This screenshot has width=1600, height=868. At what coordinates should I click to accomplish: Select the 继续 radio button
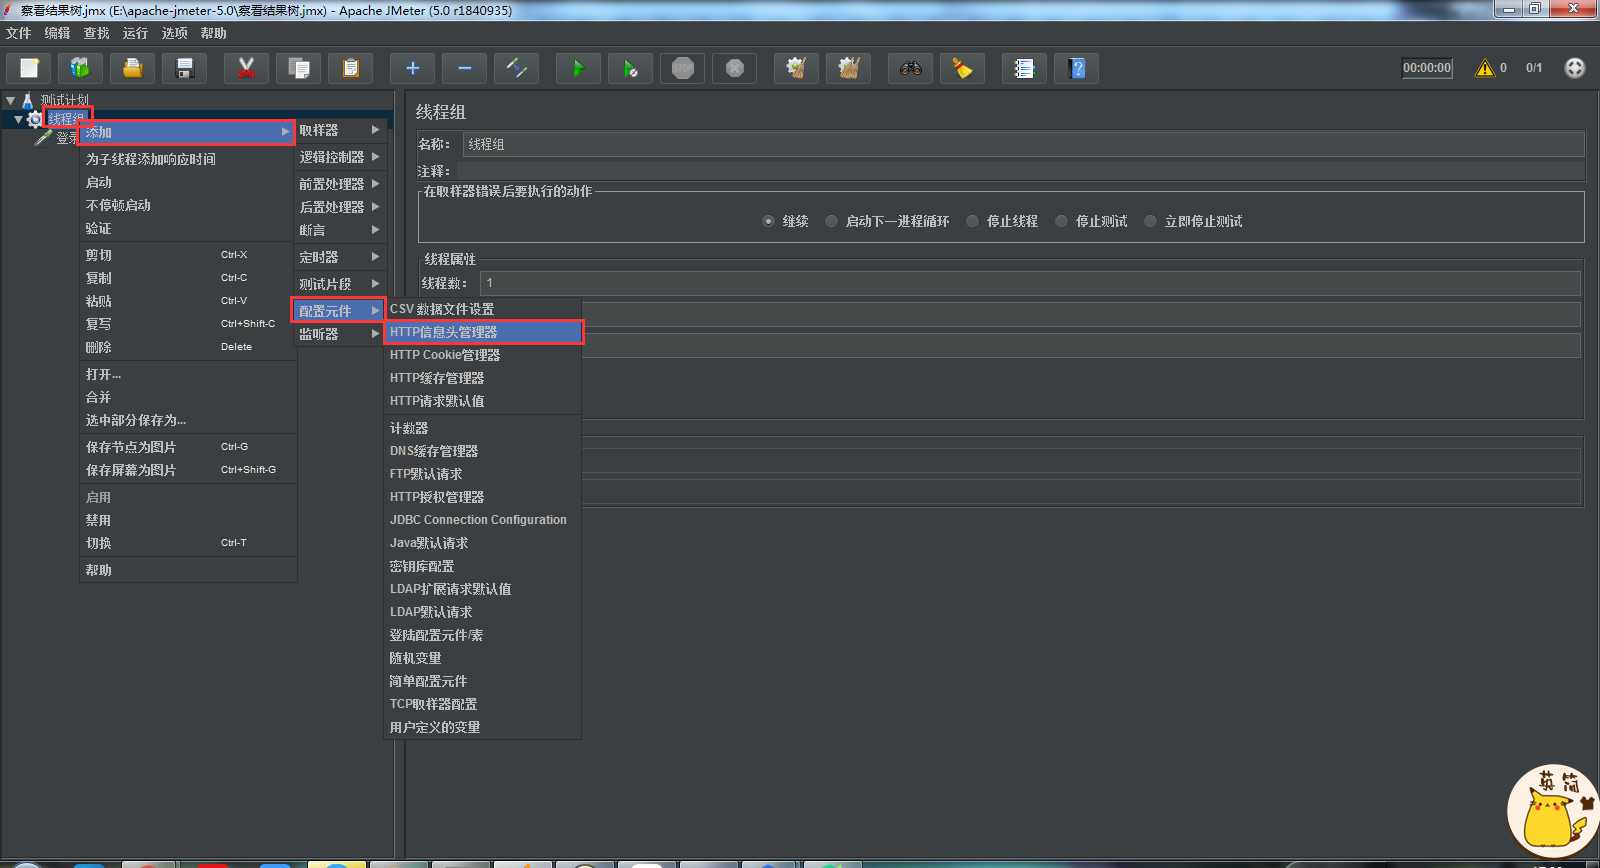point(768,221)
